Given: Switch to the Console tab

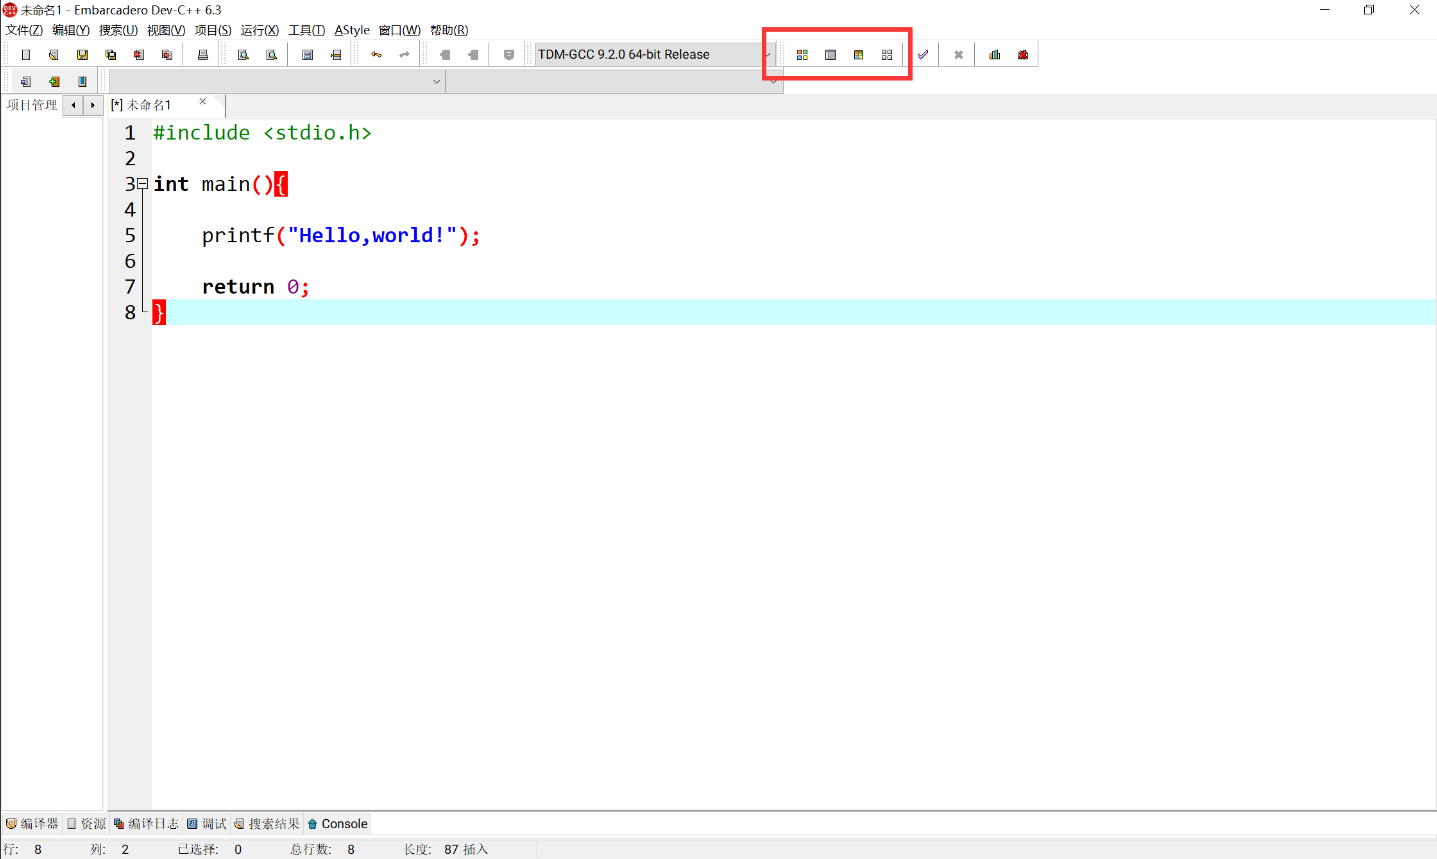Looking at the screenshot, I should [x=338, y=824].
